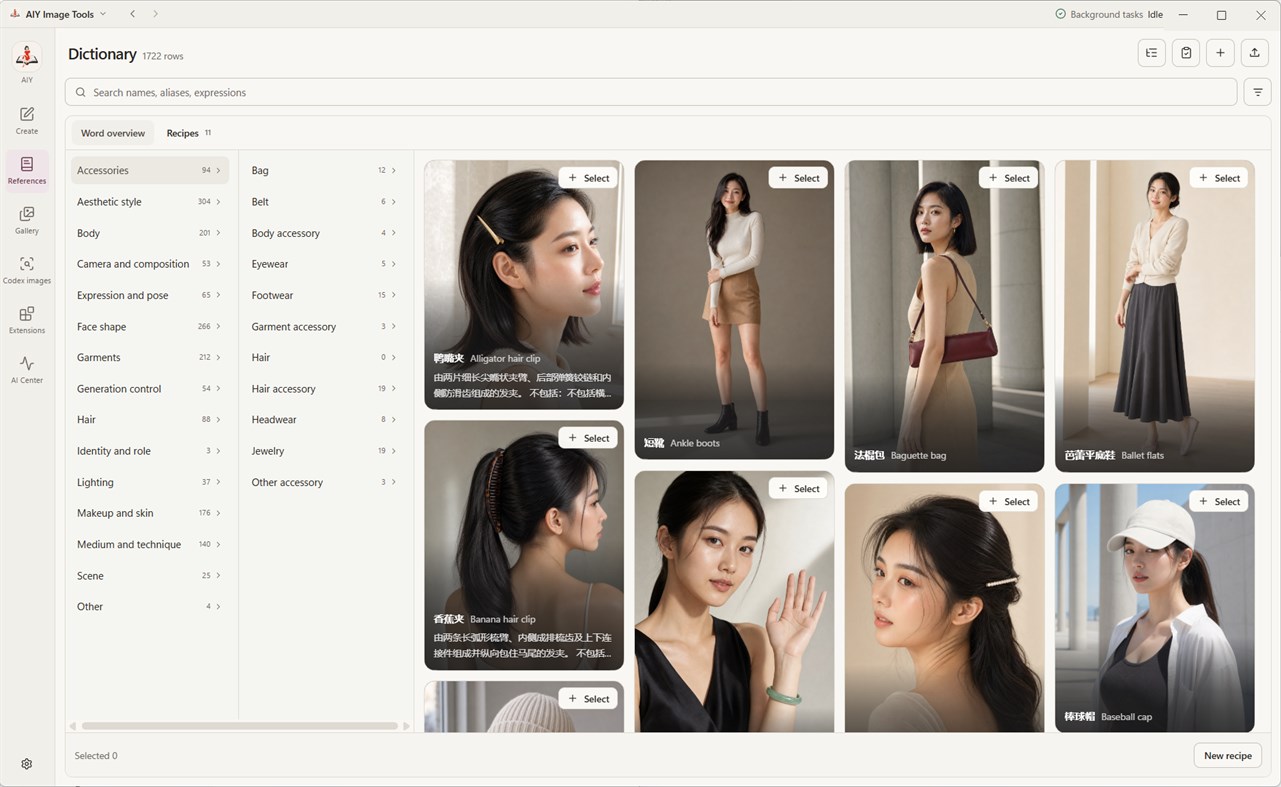Select the Garments category row
1281x787 pixels.
point(150,357)
